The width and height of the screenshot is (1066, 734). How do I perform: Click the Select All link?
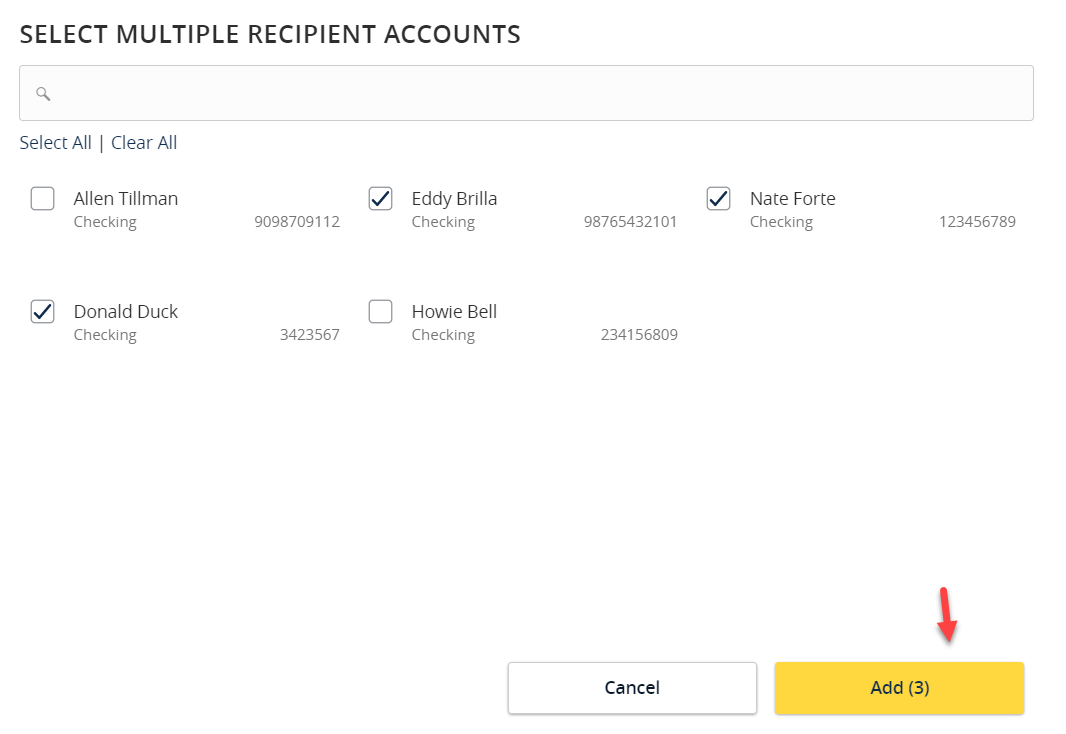click(x=55, y=143)
